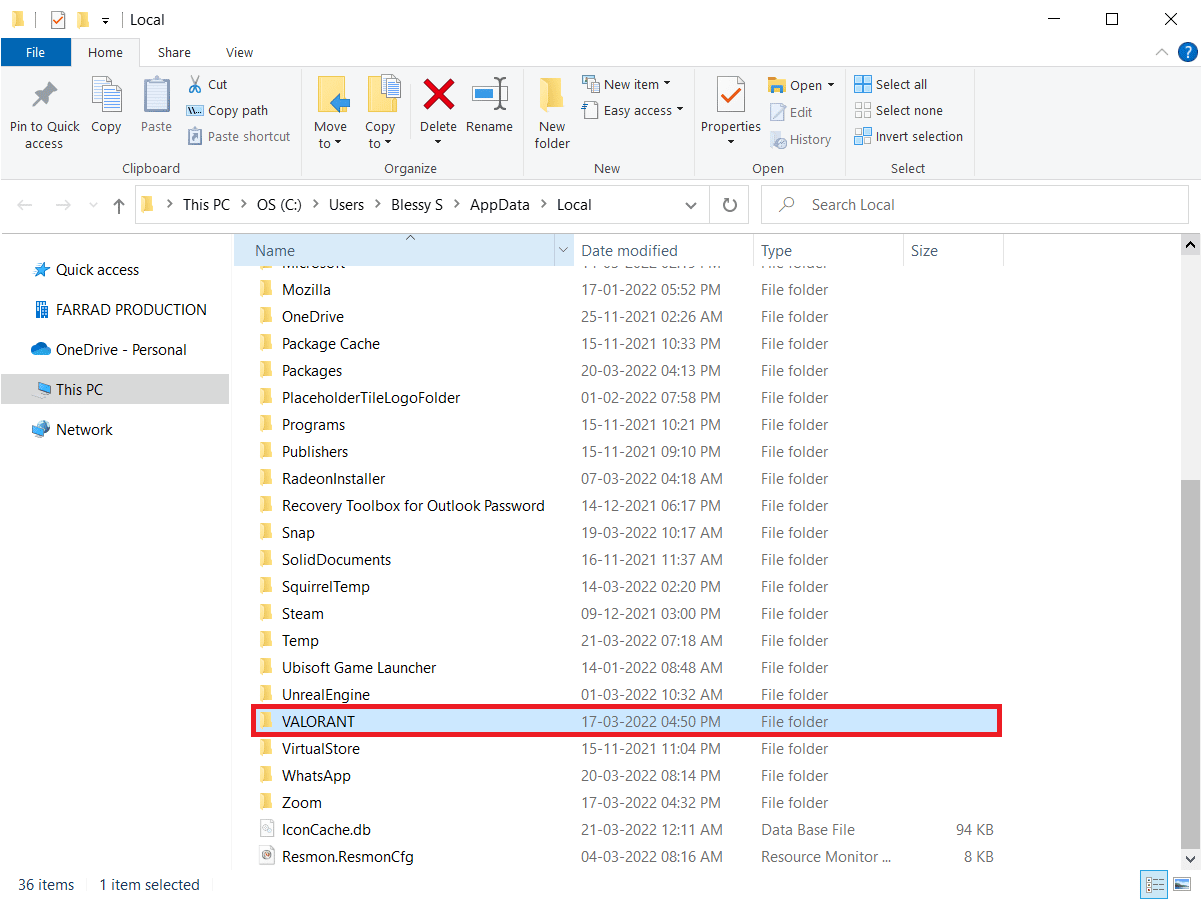
Task: Click the Pin to Quick access icon
Action: [44, 95]
